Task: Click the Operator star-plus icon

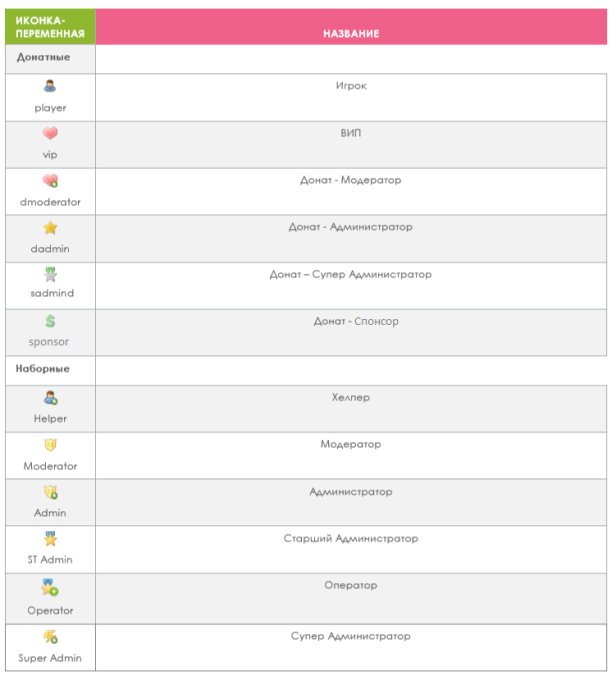Action: pos(50,587)
